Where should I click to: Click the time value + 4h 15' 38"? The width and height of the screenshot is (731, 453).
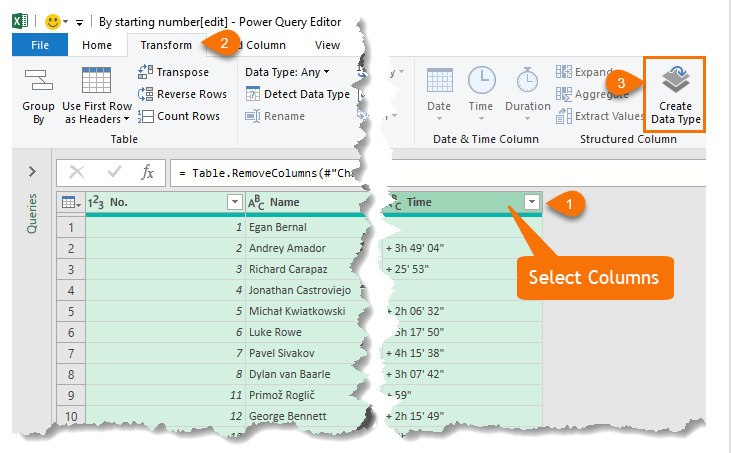[415, 353]
